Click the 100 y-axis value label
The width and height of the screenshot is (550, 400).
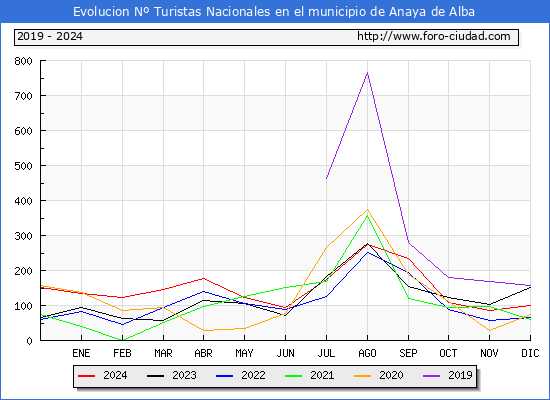coord(24,306)
